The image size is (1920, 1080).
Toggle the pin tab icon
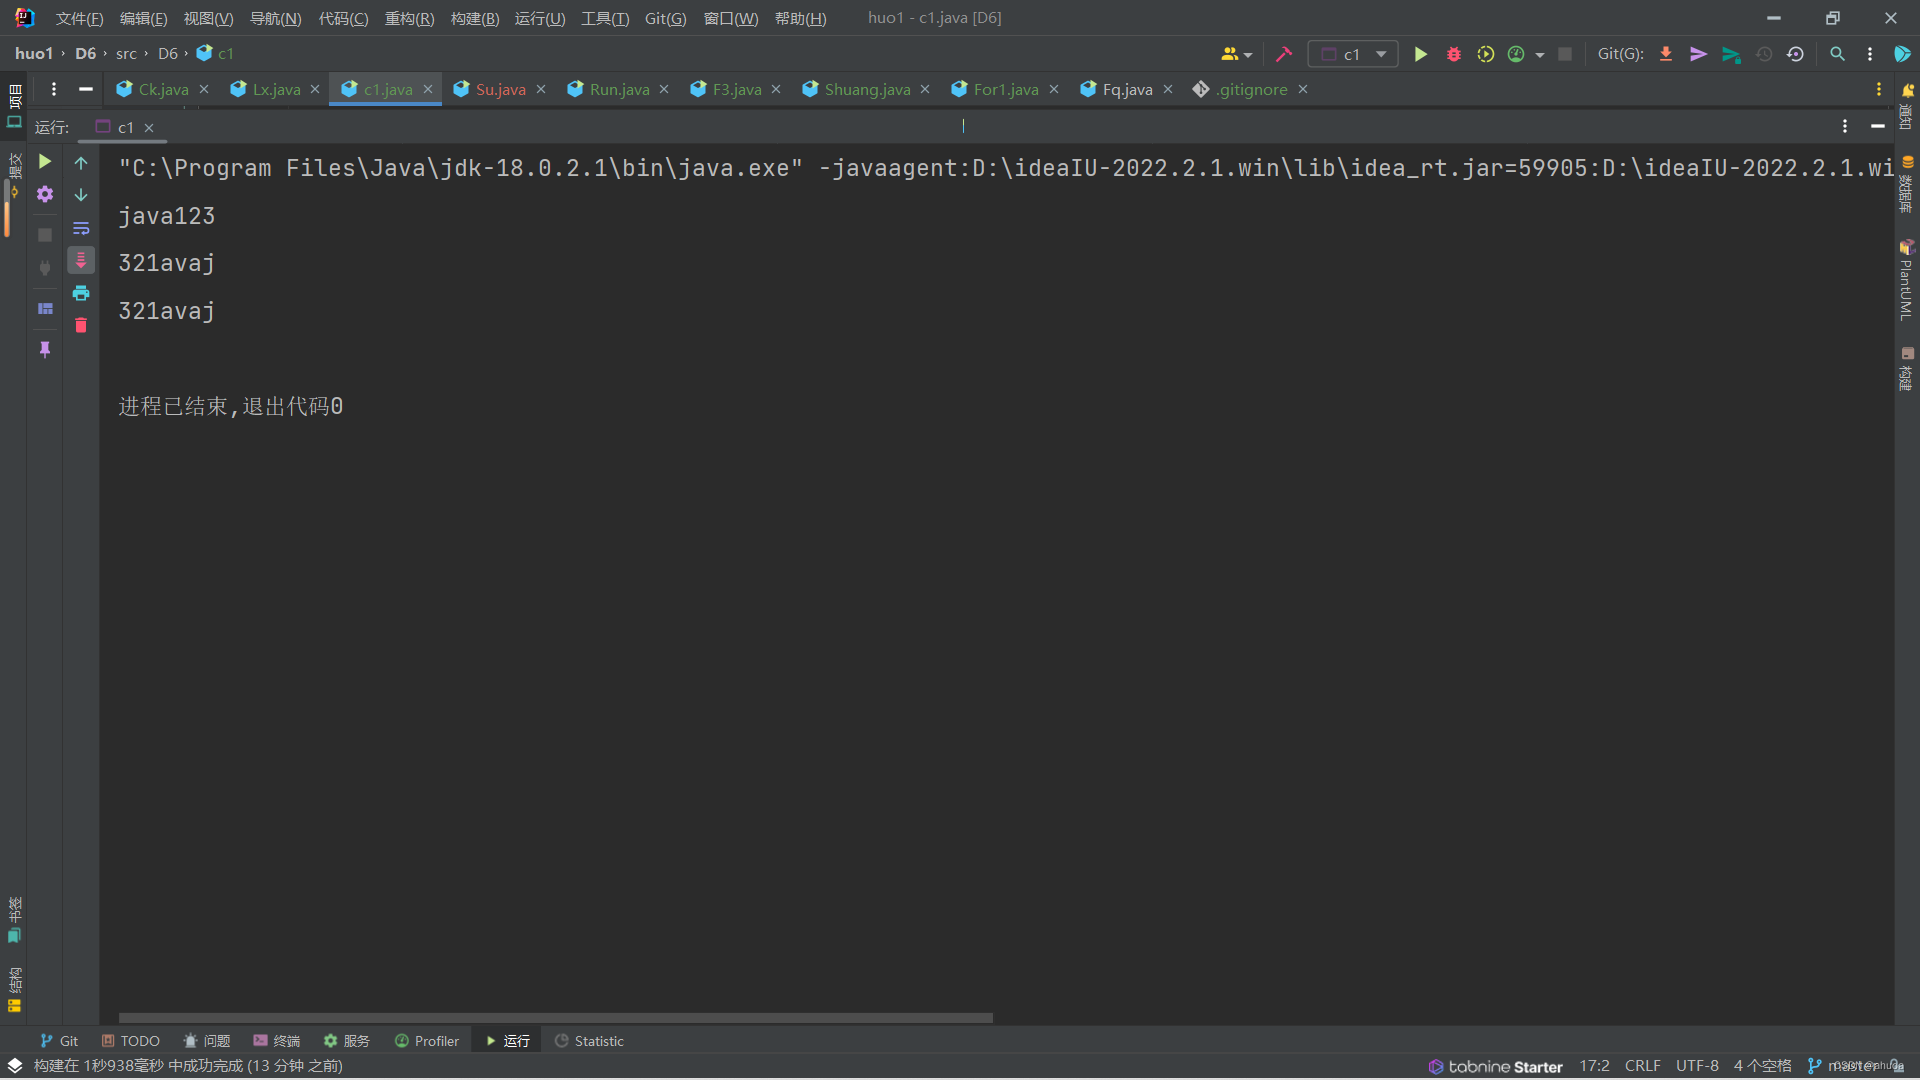click(45, 349)
